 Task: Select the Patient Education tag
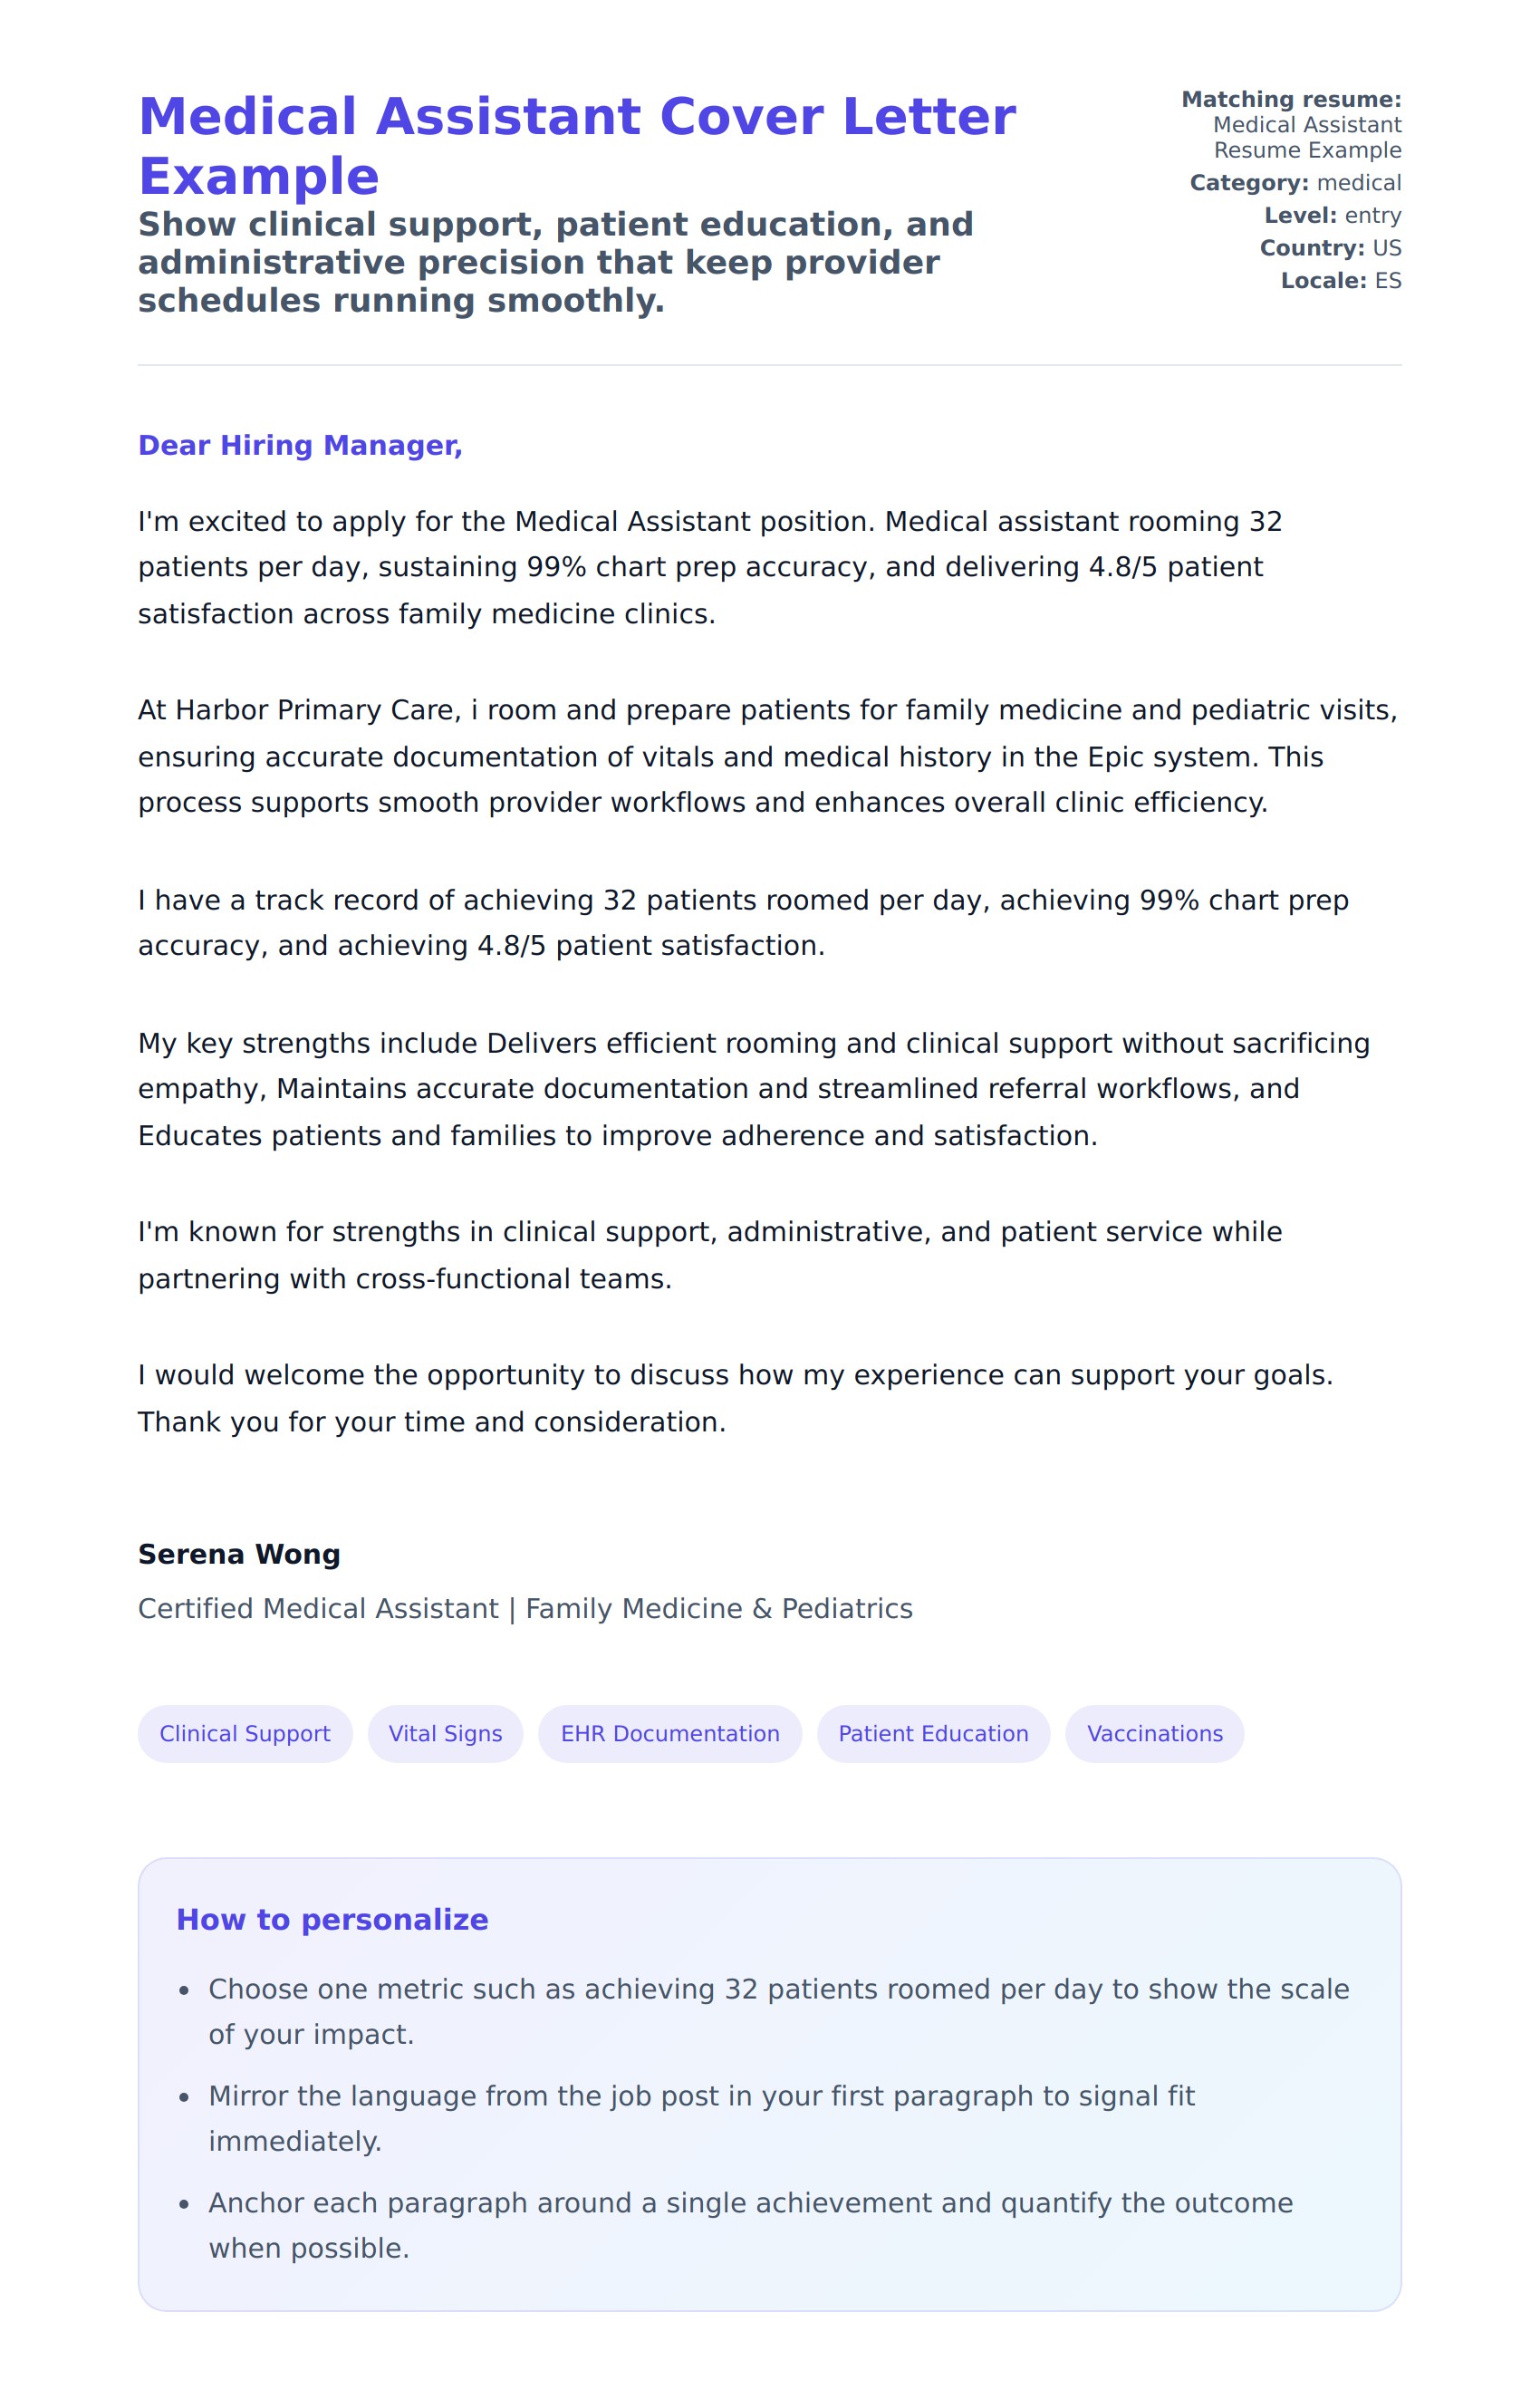pos(933,1734)
